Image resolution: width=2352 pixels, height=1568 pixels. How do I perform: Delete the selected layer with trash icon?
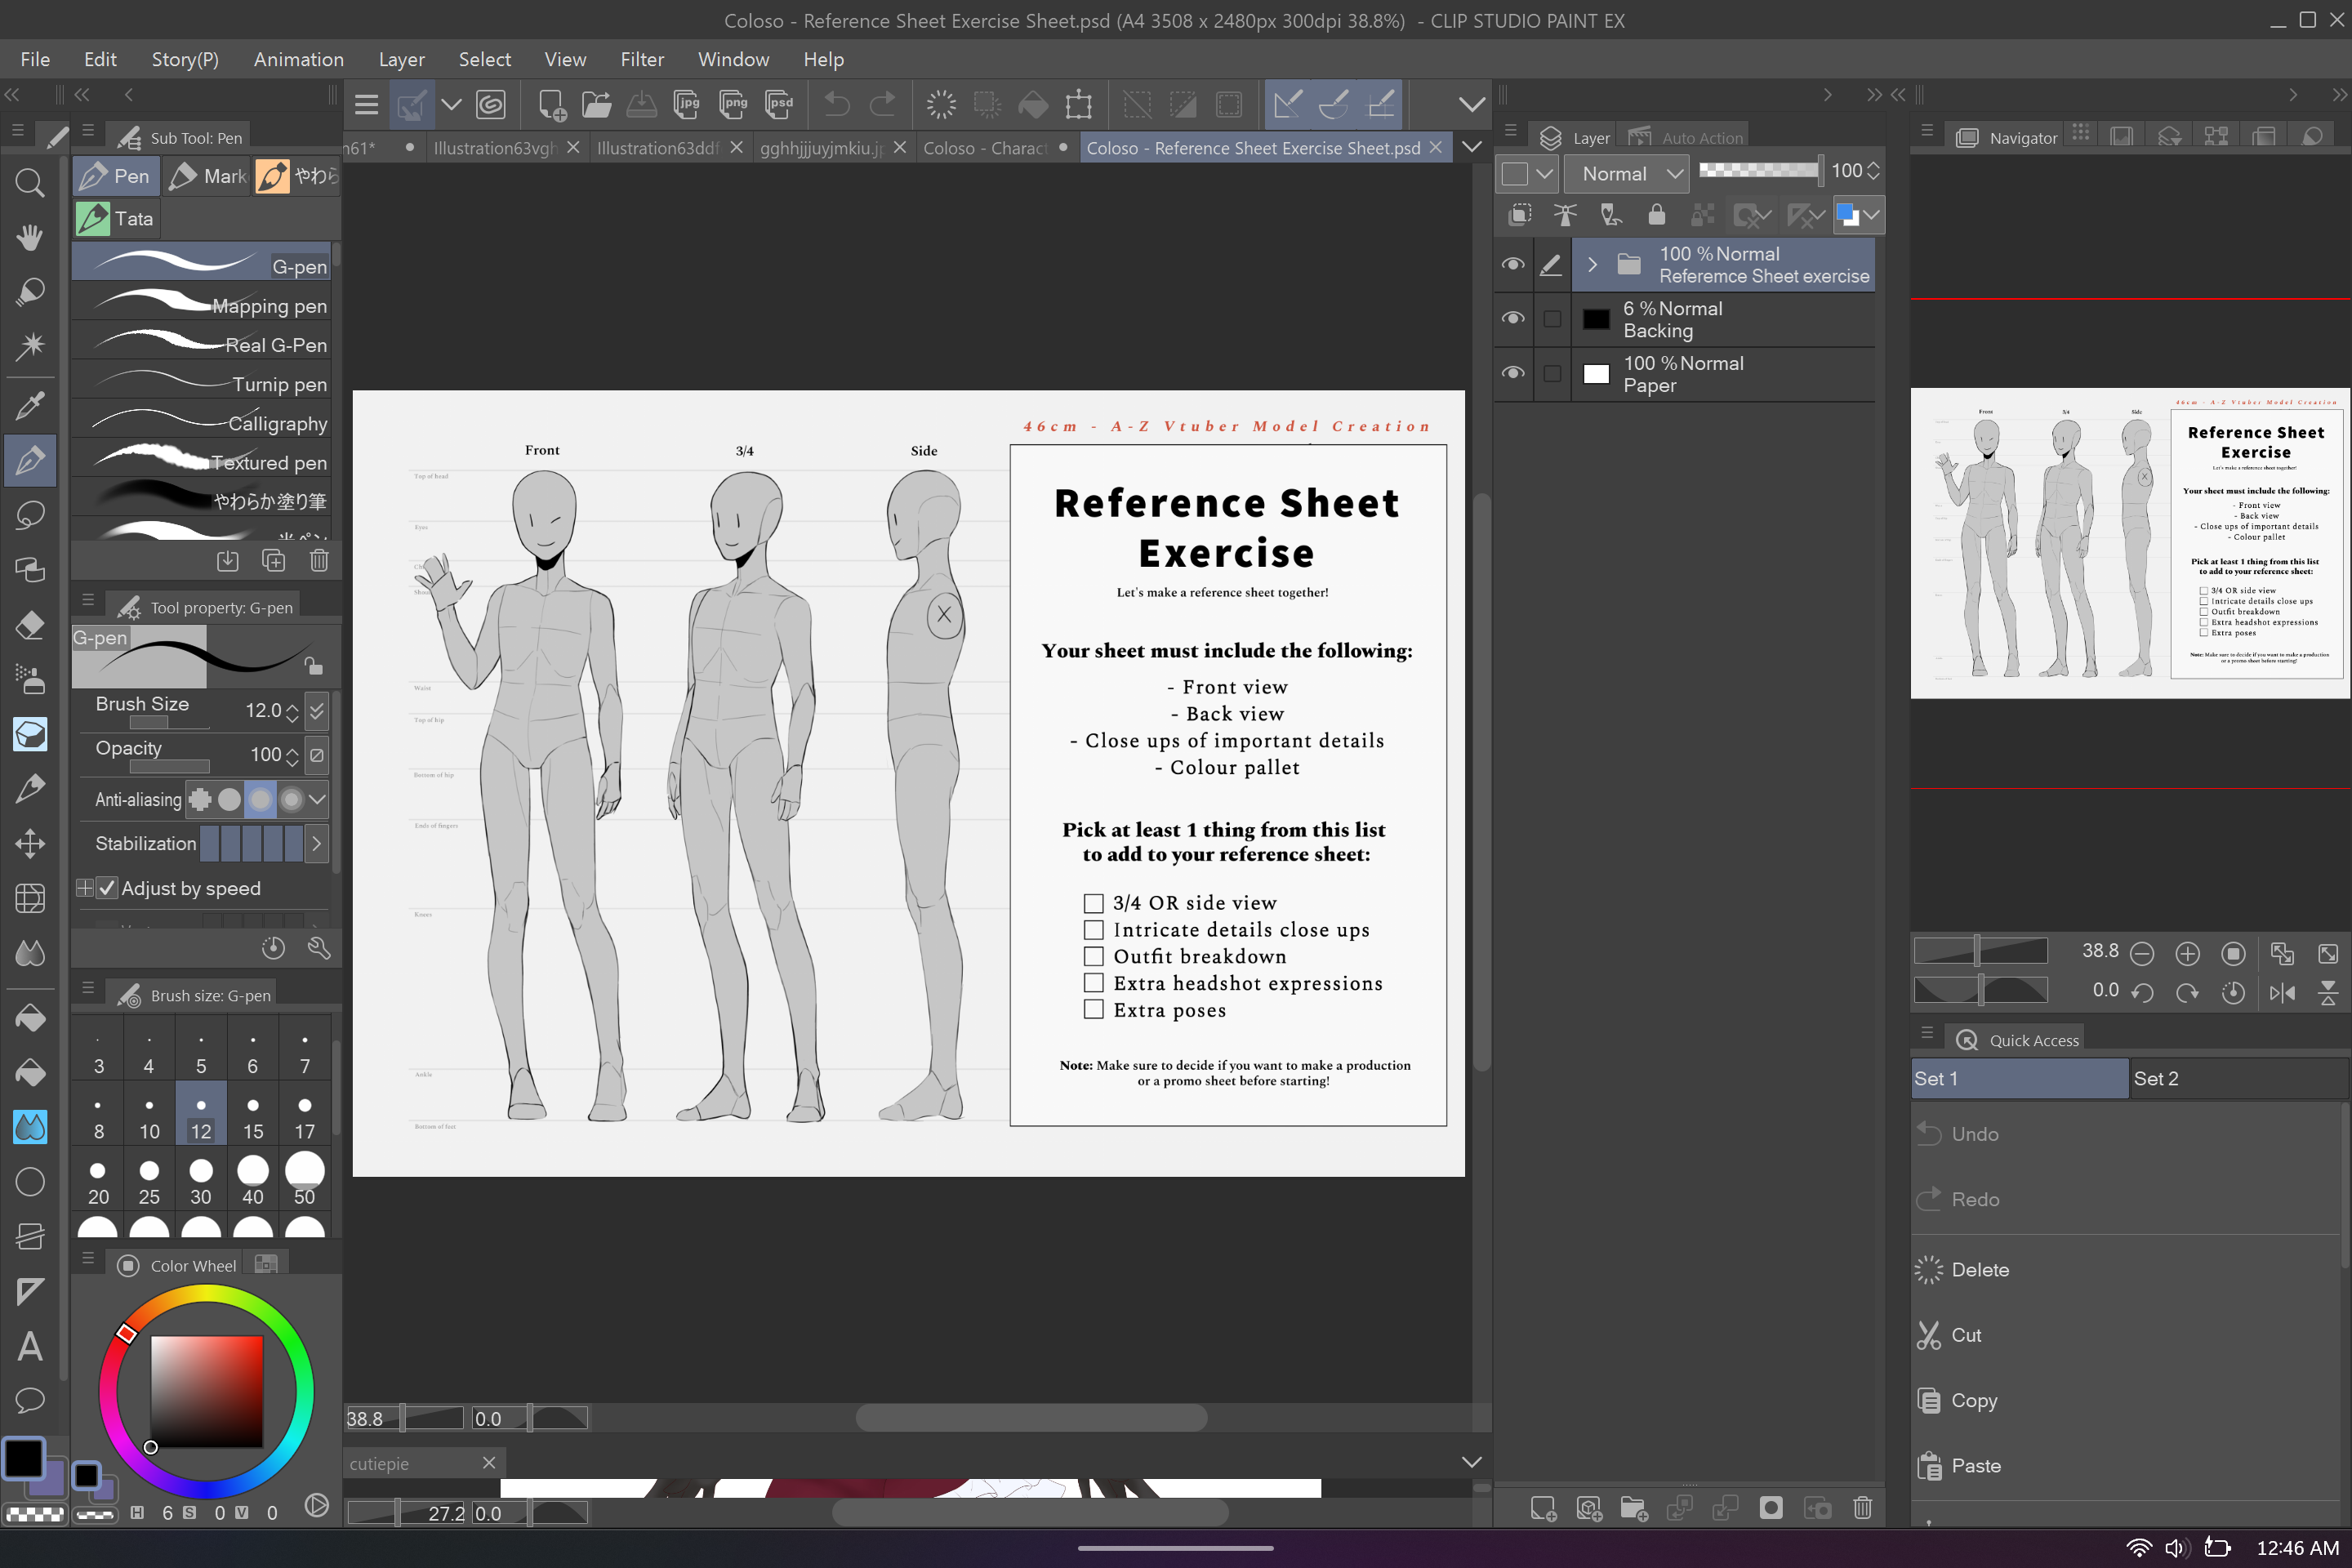click(x=1862, y=1507)
